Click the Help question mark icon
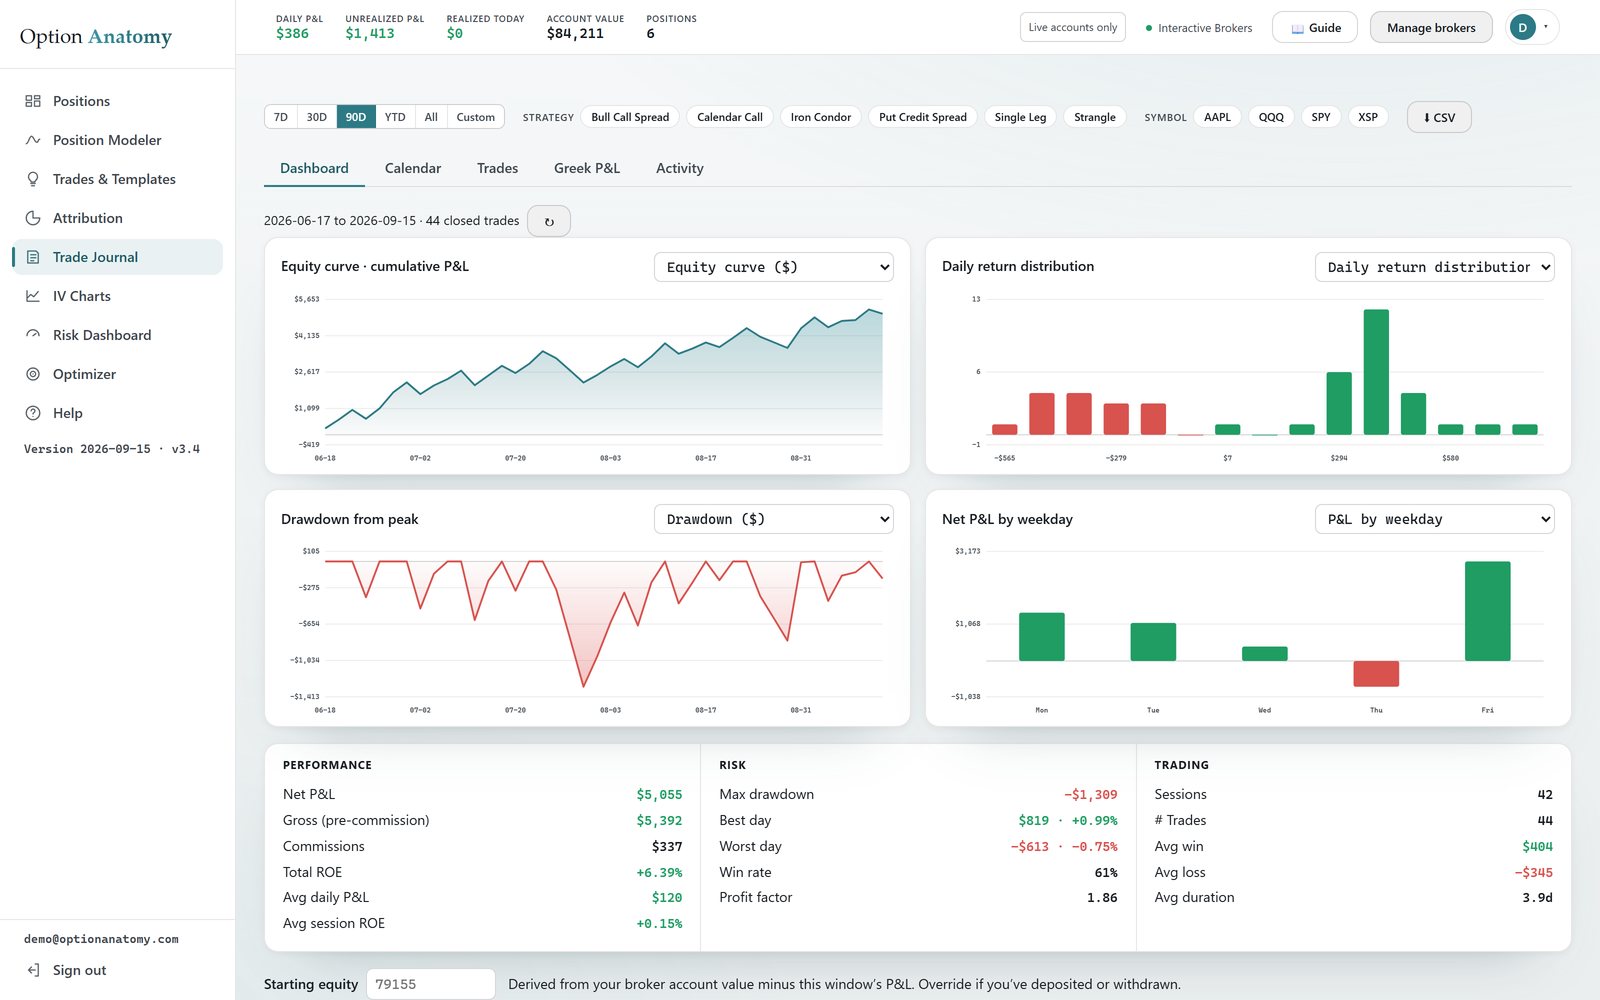 point(33,413)
